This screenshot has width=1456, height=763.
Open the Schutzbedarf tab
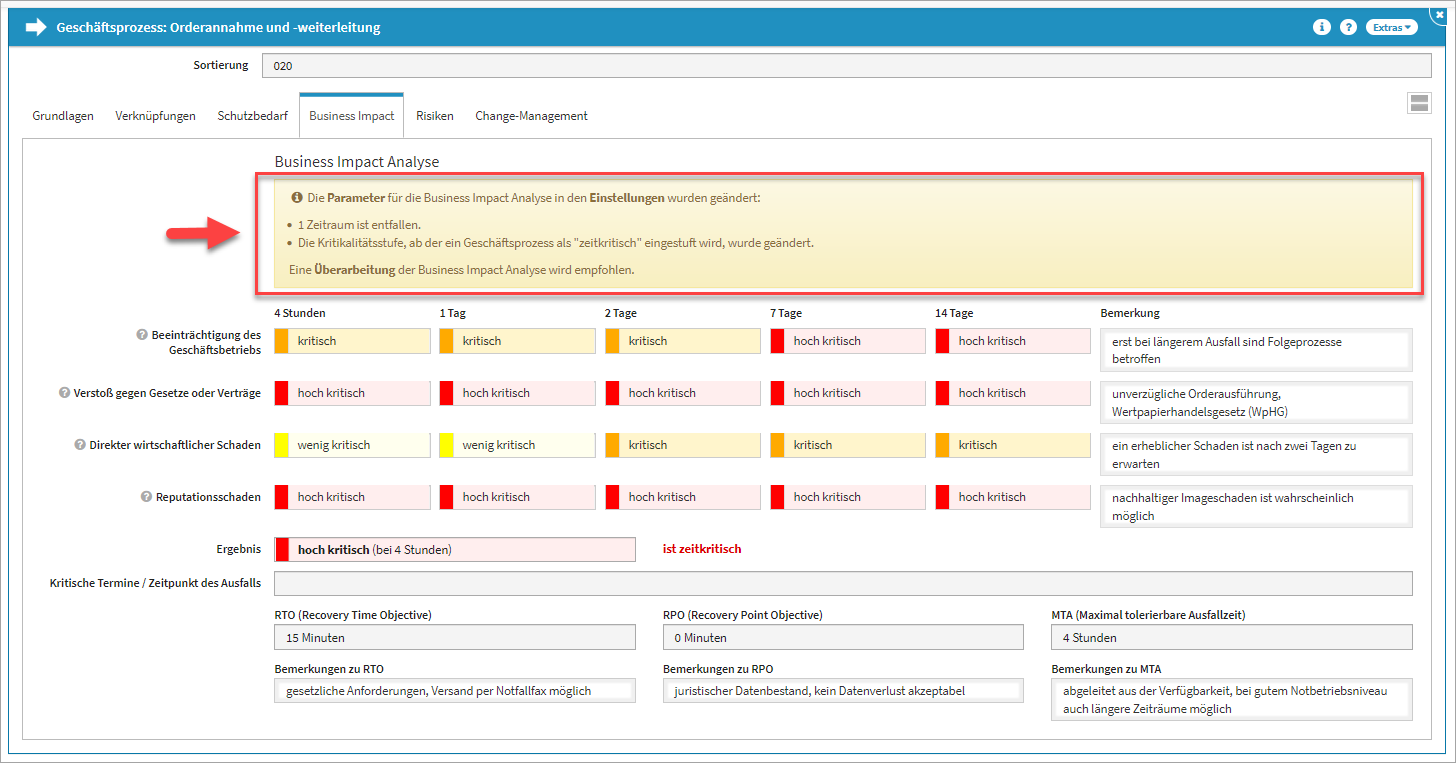pyautogui.click(x=252, y=116)
